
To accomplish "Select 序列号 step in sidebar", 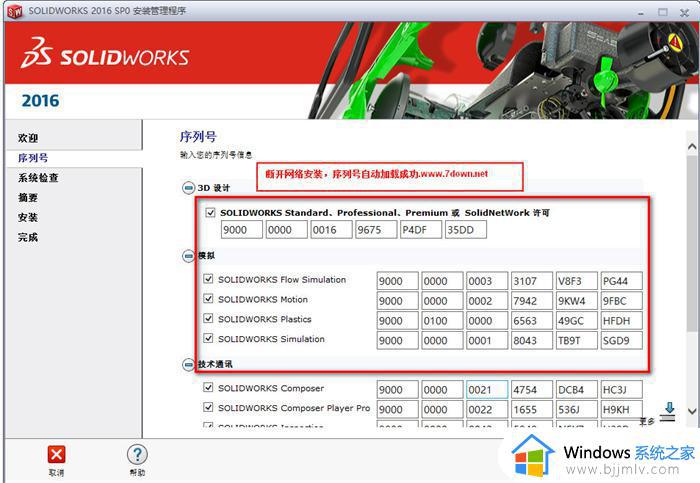I will point(33,158).
